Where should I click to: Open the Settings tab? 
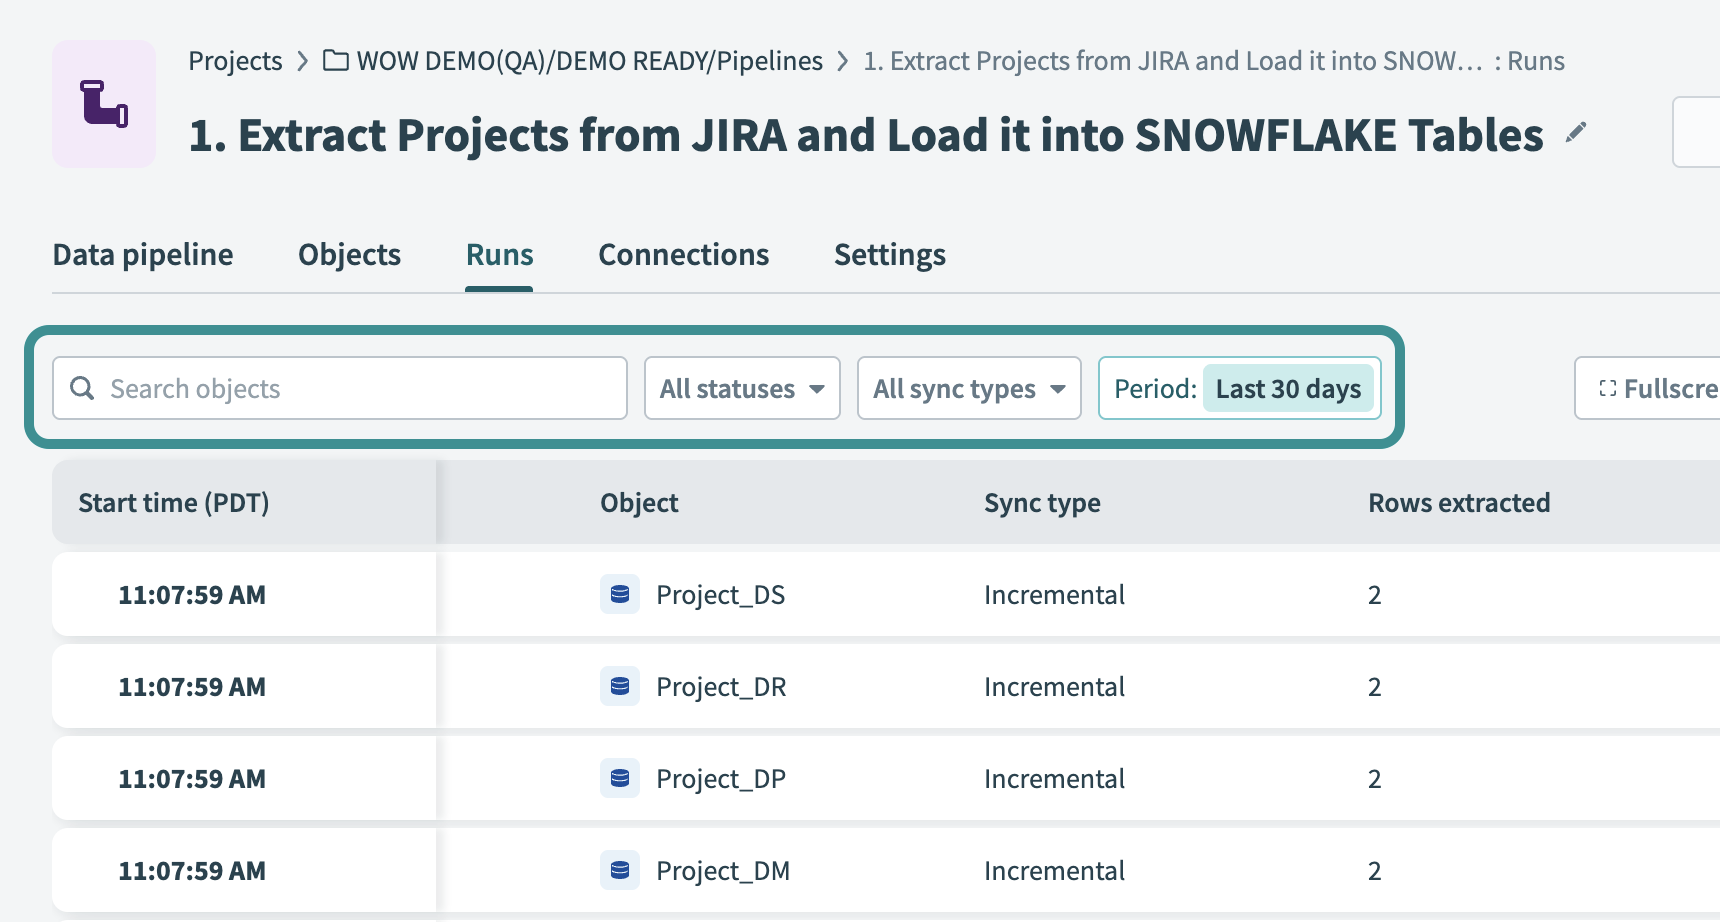pos(889,255)
